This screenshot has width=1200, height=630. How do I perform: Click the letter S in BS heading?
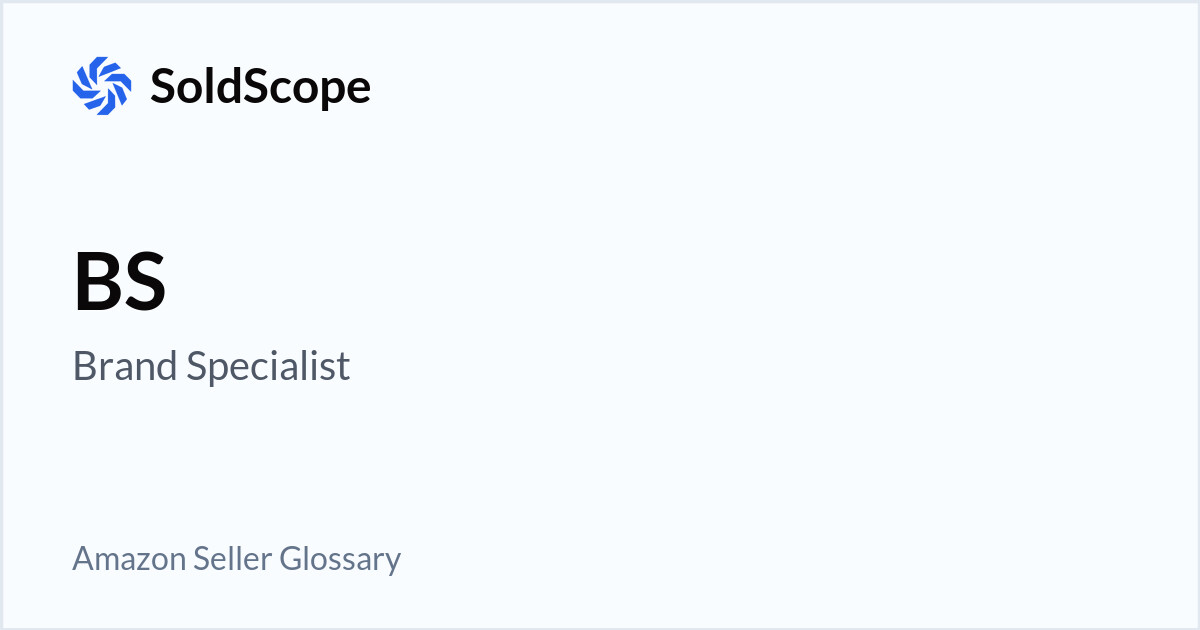click(144, 283)
